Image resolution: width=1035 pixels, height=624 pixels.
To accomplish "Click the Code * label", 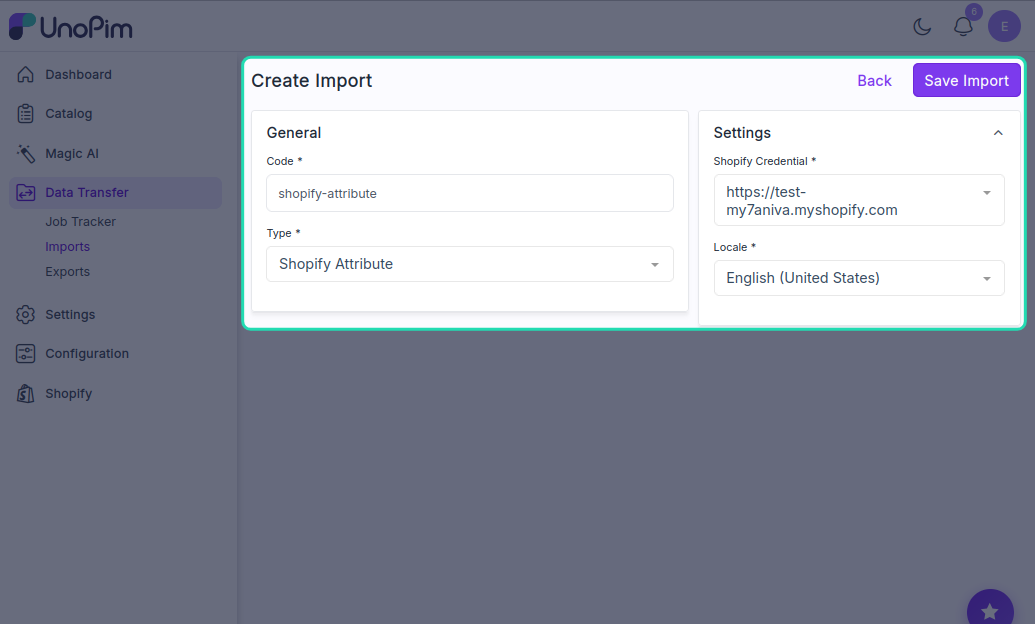I will pyautogui.click(x=284, y=161).
